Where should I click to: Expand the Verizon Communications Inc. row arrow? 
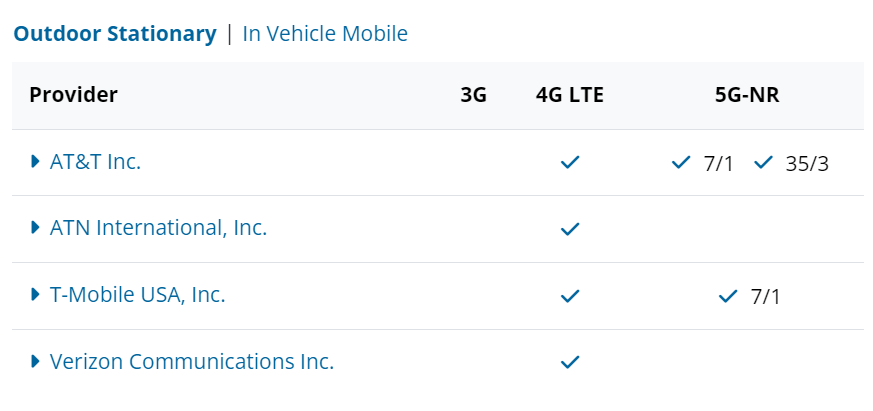[x=36, y=361]
